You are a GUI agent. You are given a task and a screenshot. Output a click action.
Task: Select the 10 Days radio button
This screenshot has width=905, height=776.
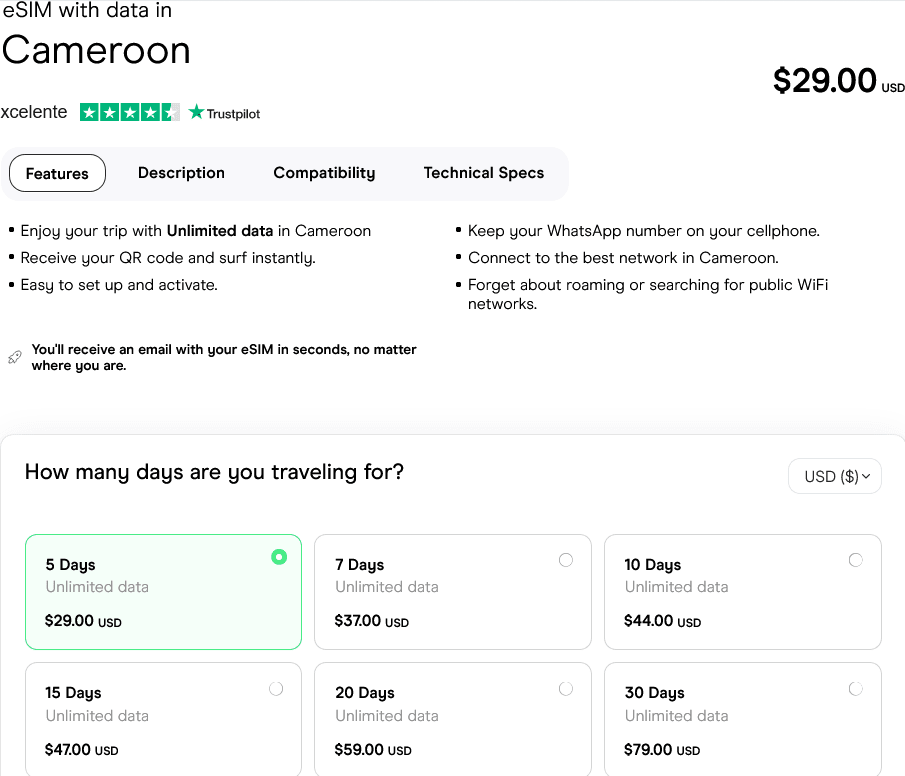pyautogui.click(x=856, y=560)
